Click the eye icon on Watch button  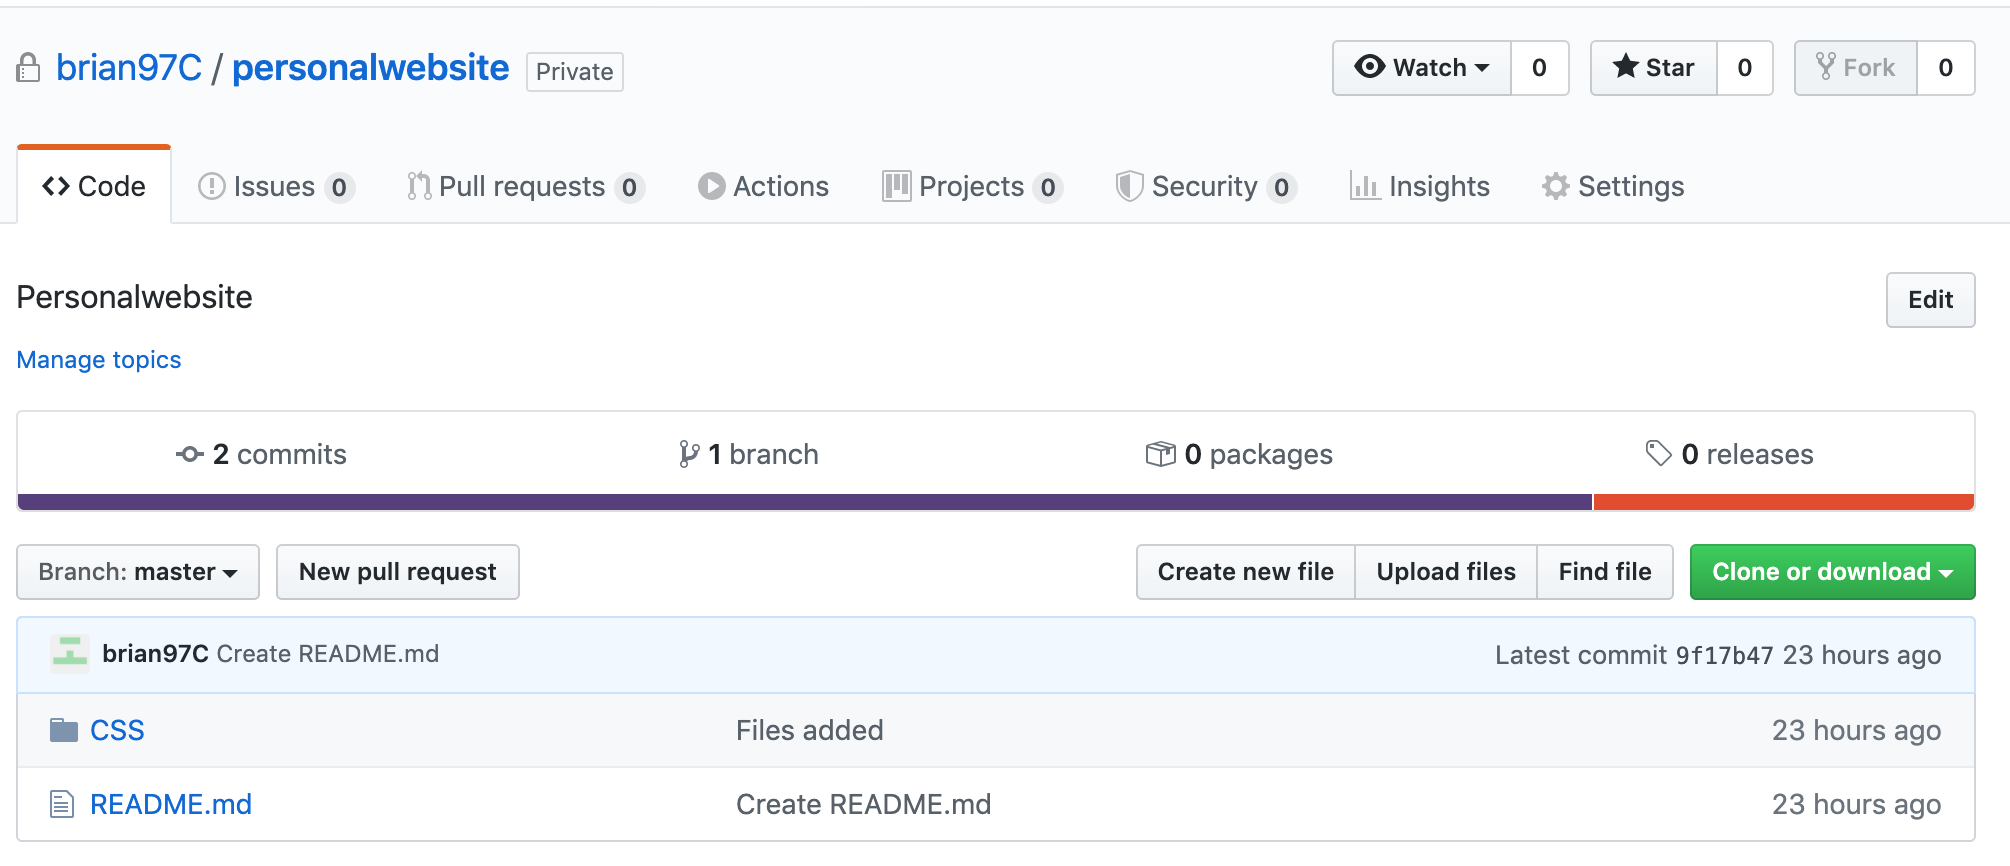click(x=1369, y=67)
